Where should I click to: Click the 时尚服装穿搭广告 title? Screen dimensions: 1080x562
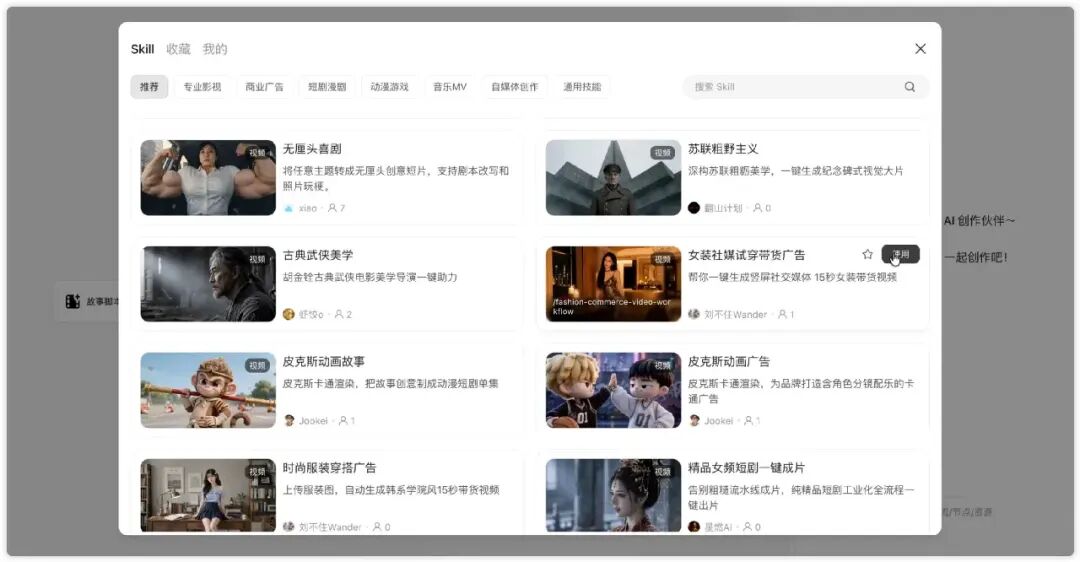point(329,468)
